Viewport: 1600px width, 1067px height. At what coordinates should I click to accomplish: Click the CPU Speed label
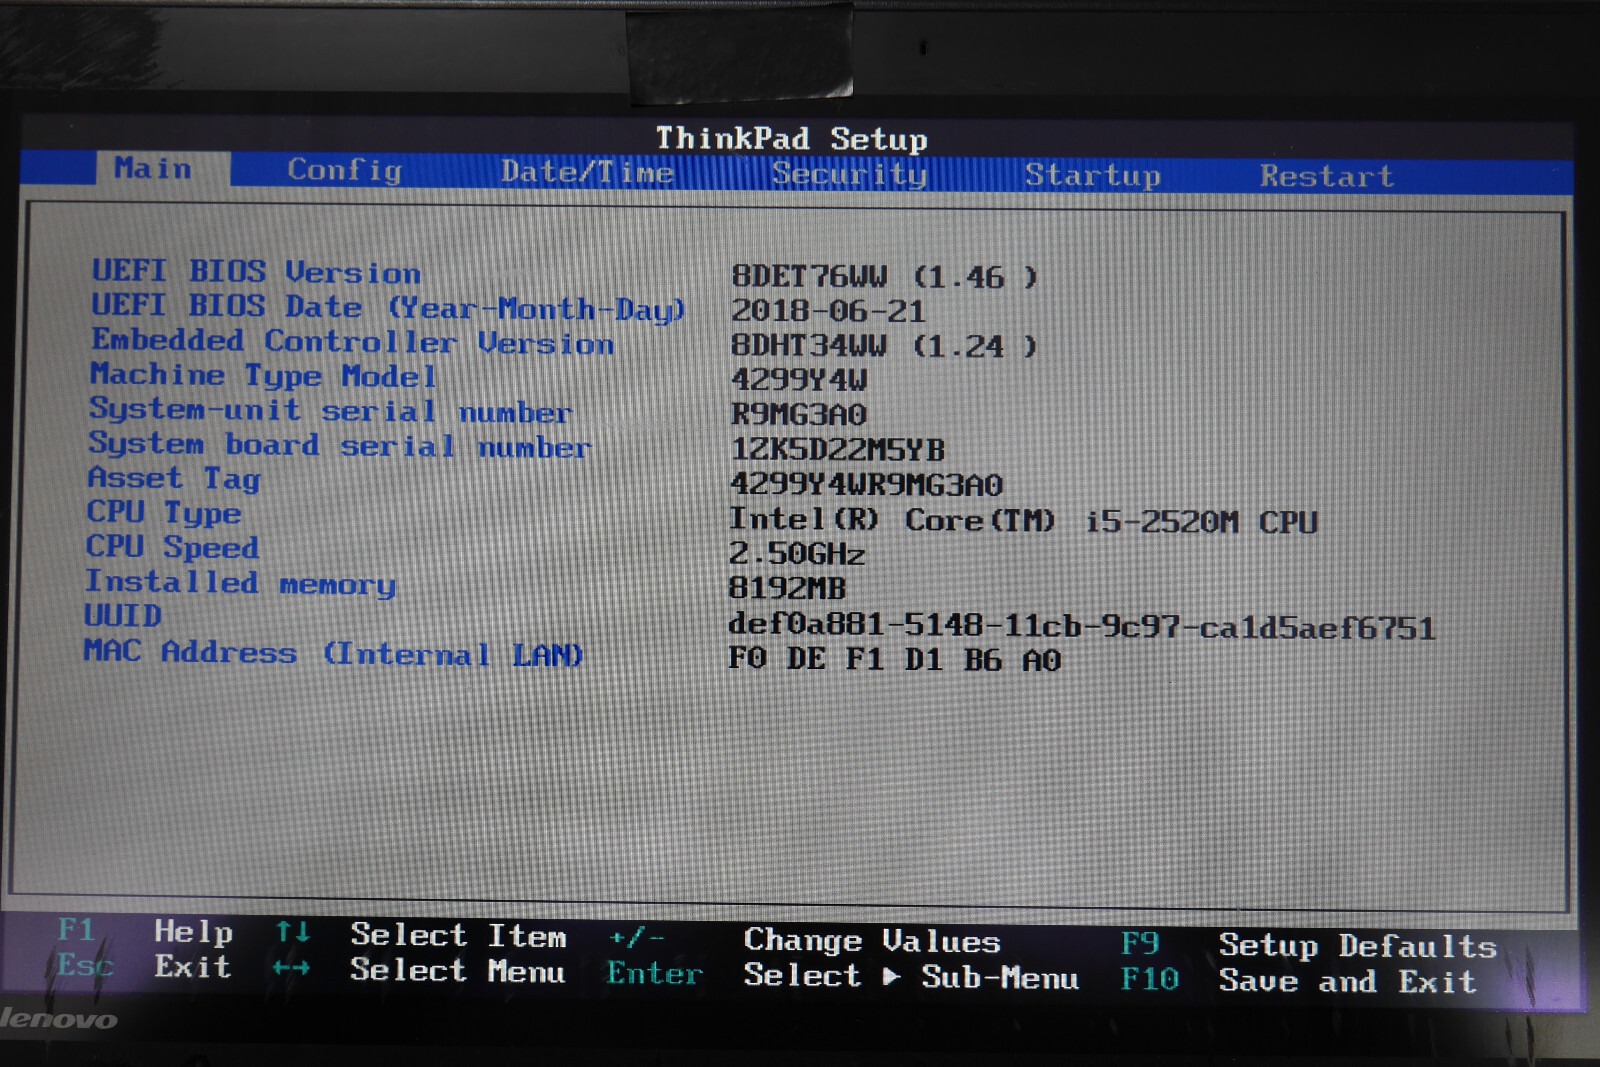pyautogui.click(x=172, y=547)
